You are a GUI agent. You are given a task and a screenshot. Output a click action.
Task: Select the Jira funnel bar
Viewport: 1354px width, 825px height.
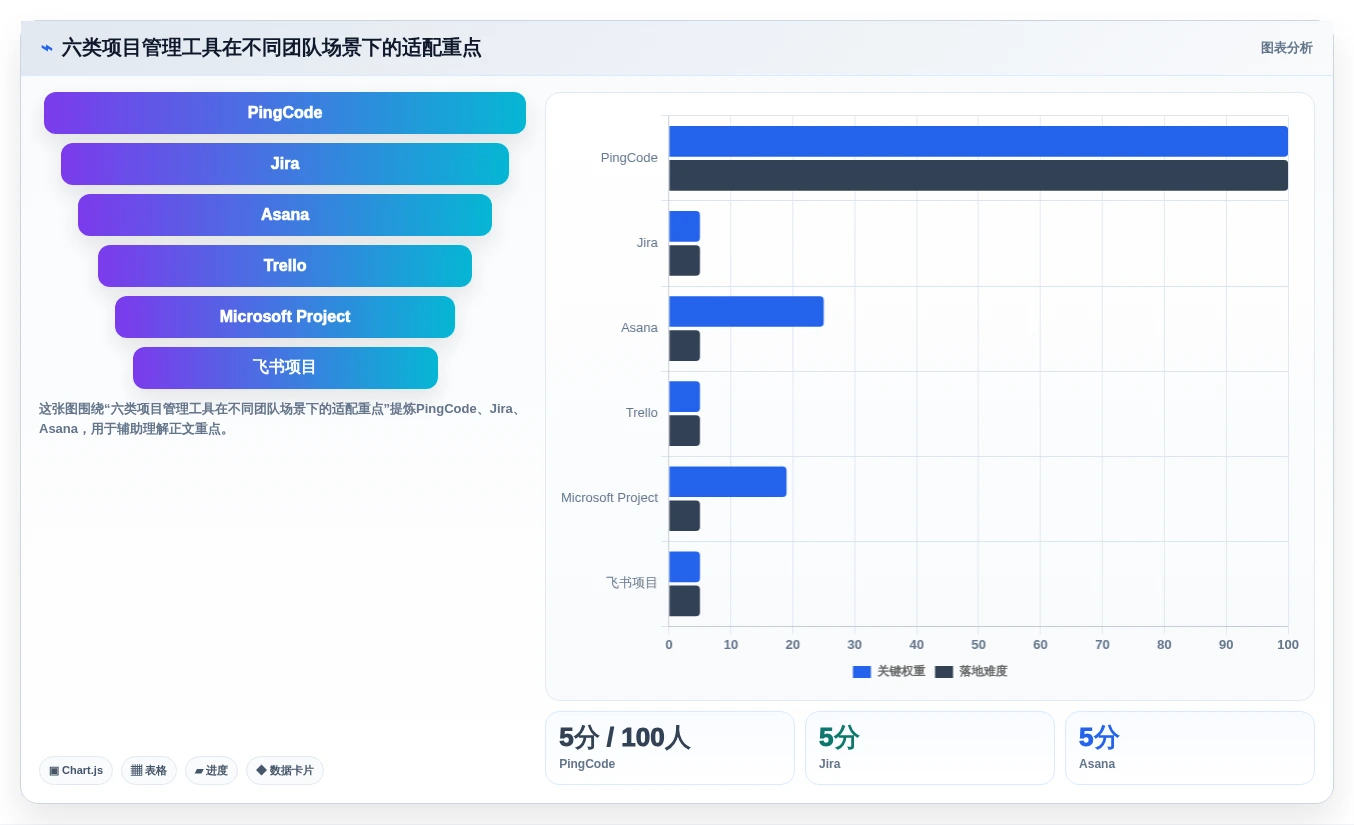[x=285, y=164]
